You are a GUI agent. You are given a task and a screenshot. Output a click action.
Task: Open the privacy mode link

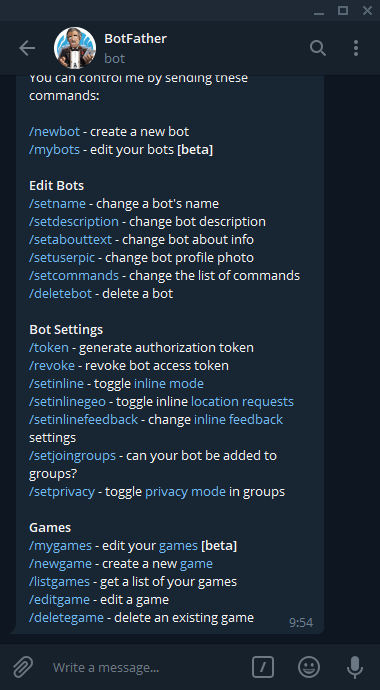185,492
